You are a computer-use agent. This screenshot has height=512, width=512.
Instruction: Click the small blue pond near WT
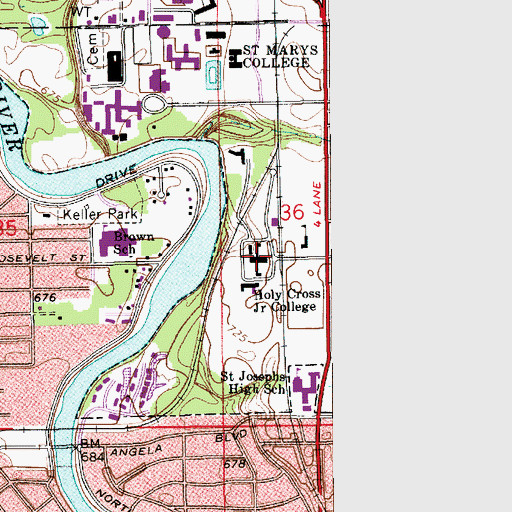pos(38,26)
